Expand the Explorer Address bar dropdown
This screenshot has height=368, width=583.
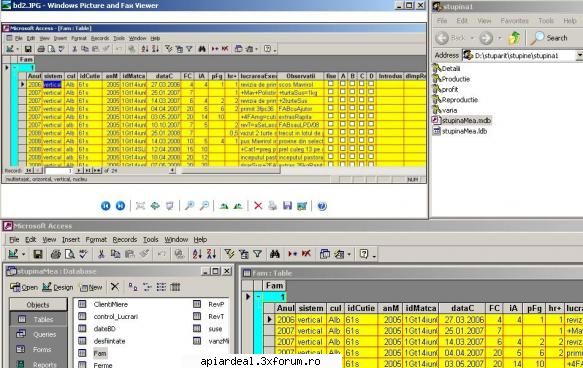[x=579, y=55]
